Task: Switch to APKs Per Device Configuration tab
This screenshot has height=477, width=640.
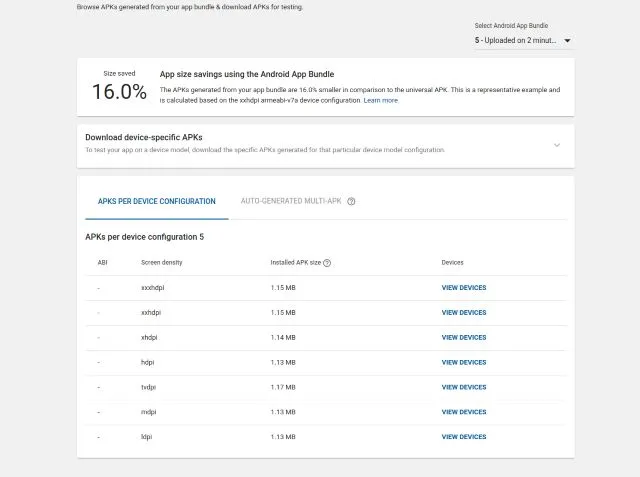Action: (157, 201)
